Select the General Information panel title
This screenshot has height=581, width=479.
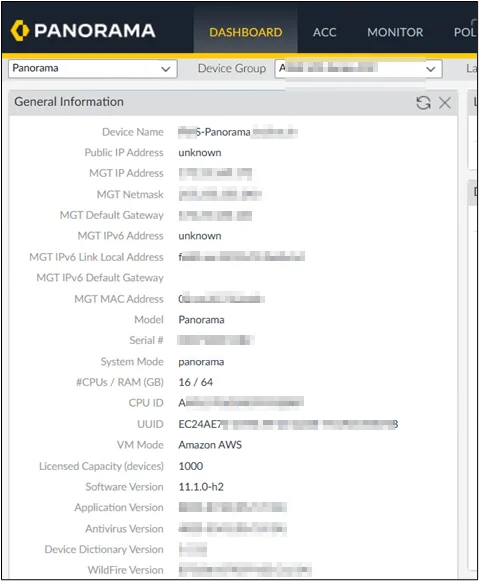69,102
